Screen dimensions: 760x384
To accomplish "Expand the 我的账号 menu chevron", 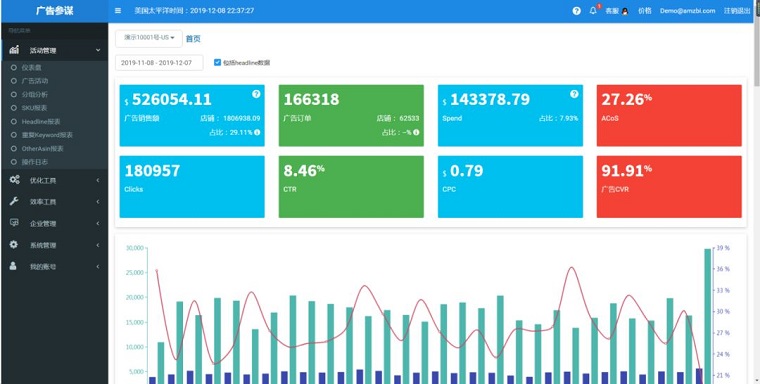I will pos(98,267).
